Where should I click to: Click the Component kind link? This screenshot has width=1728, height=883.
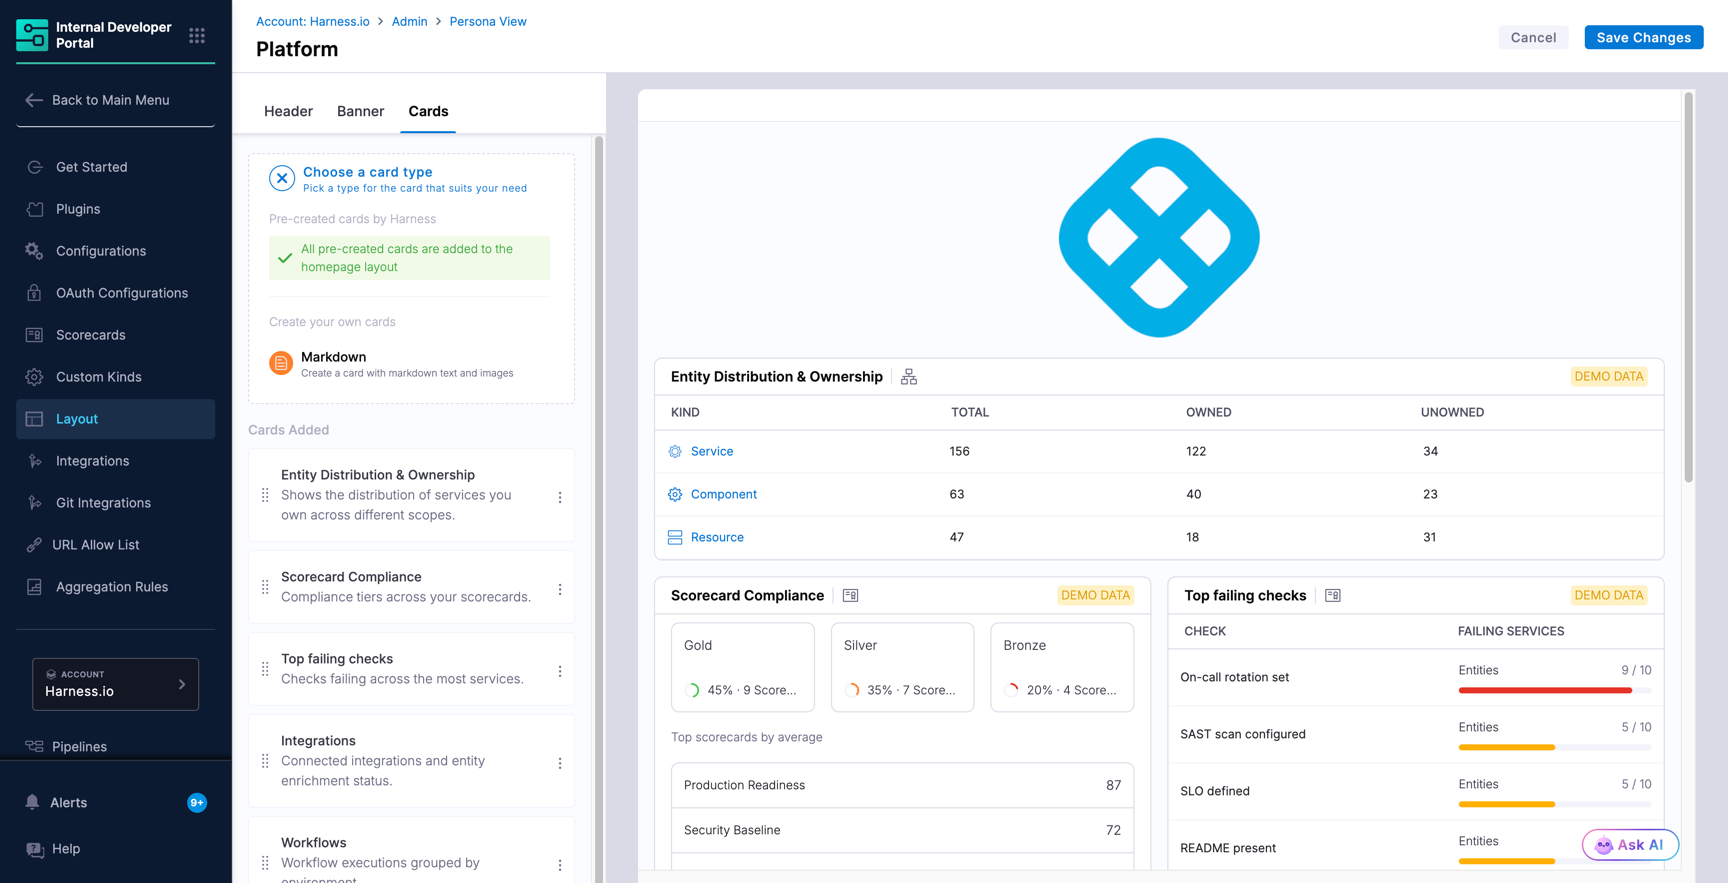pyautogui.click(x=724, y=494)
